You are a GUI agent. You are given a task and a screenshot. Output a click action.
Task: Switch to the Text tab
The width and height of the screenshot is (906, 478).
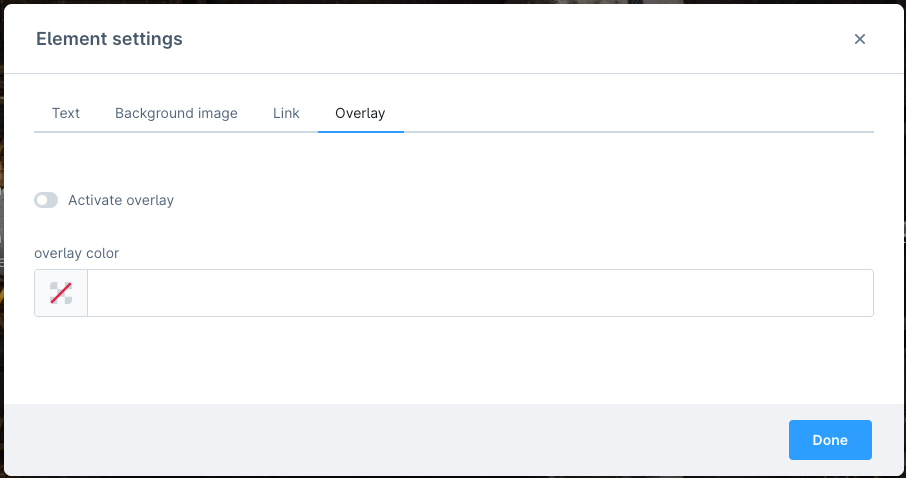point(66,113)
